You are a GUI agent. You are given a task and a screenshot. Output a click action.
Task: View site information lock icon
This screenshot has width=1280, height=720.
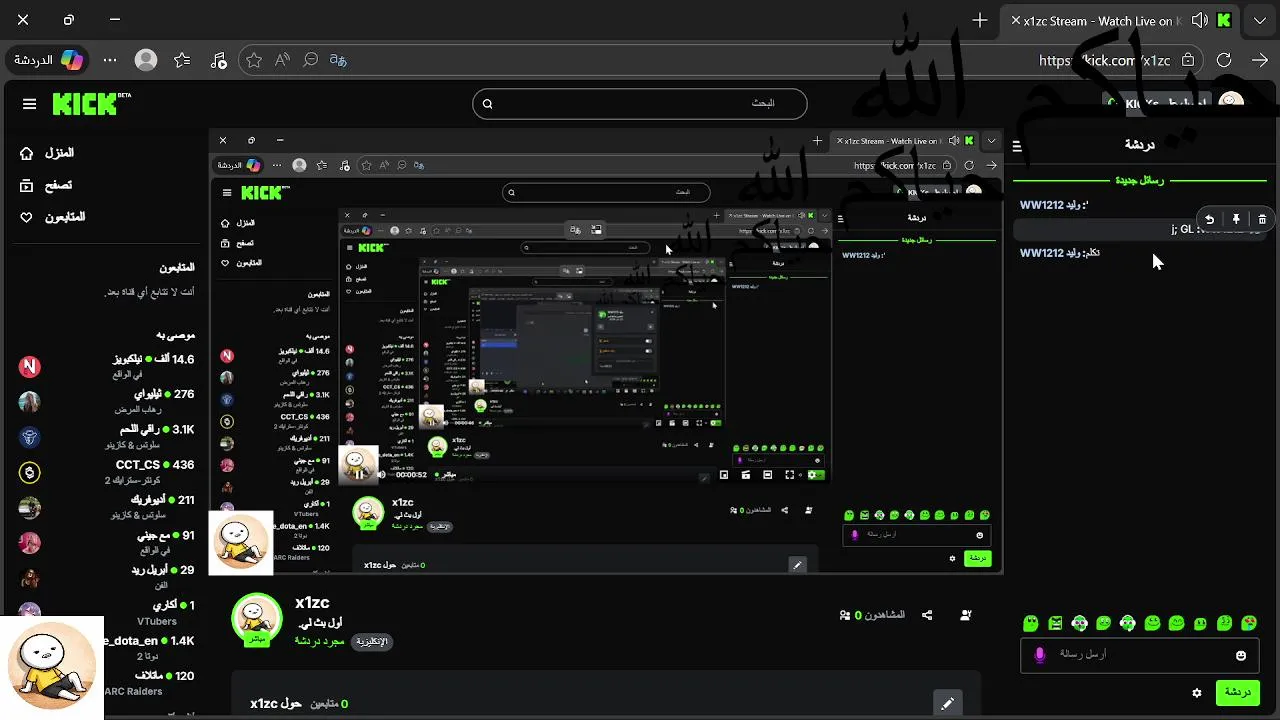(1188, 60)
